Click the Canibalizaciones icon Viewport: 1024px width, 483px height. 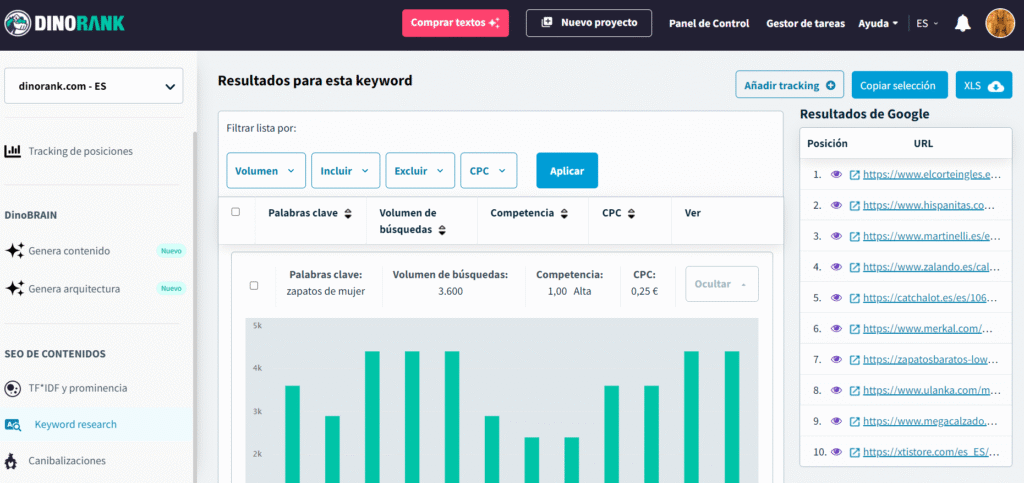pos(11,461)
